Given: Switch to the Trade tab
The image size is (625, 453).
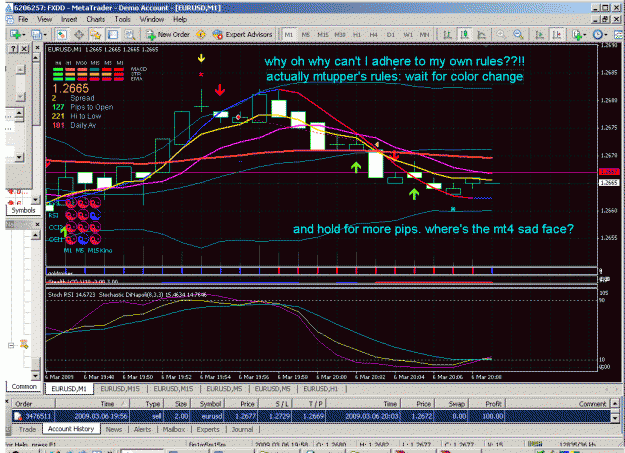Looking at the screenshot, I should [28, 429].
